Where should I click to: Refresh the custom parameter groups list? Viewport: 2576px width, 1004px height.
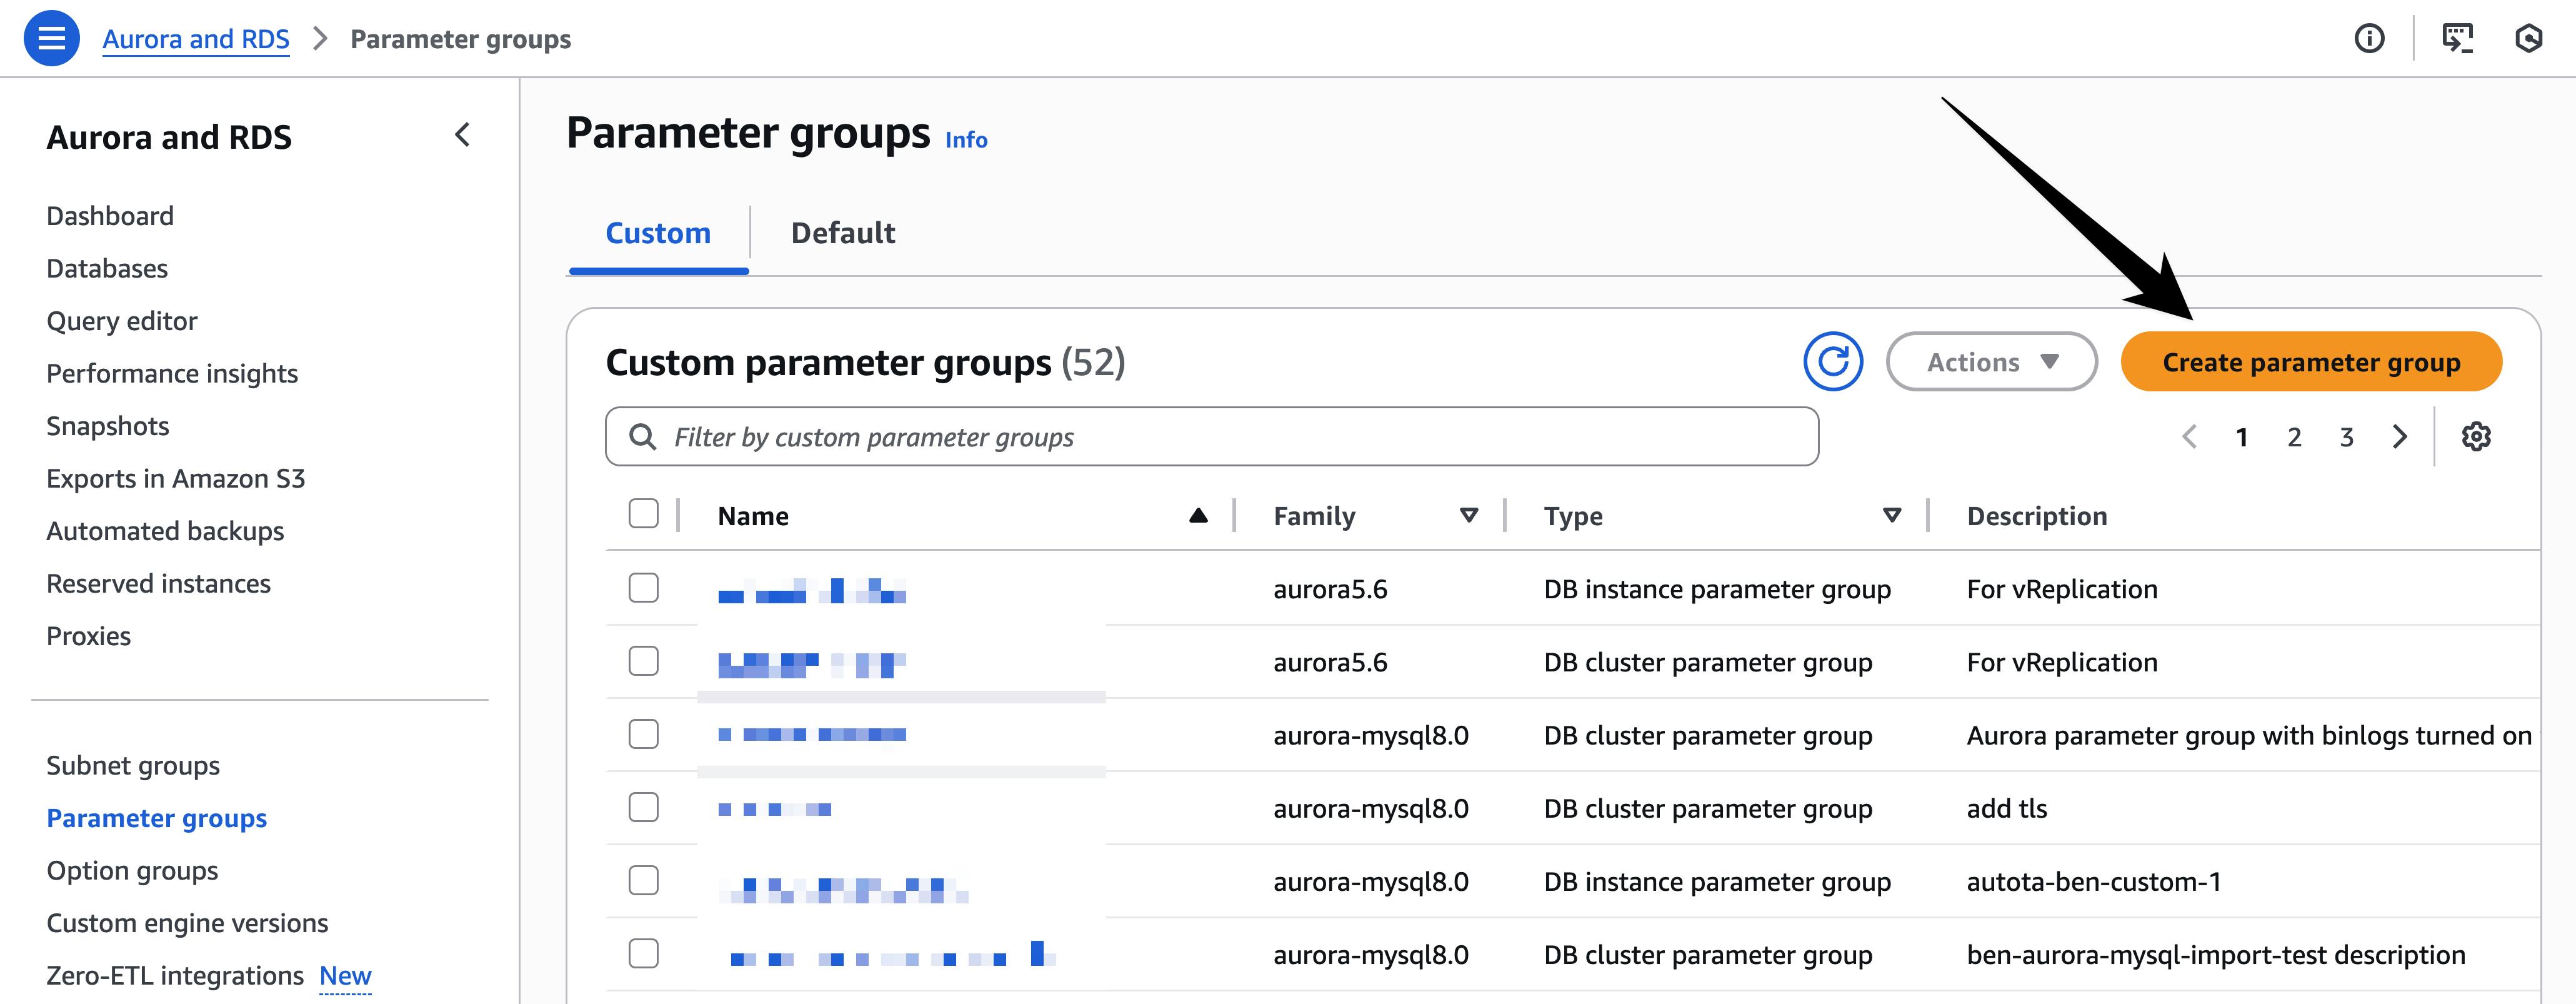(x=1832, y=362)
